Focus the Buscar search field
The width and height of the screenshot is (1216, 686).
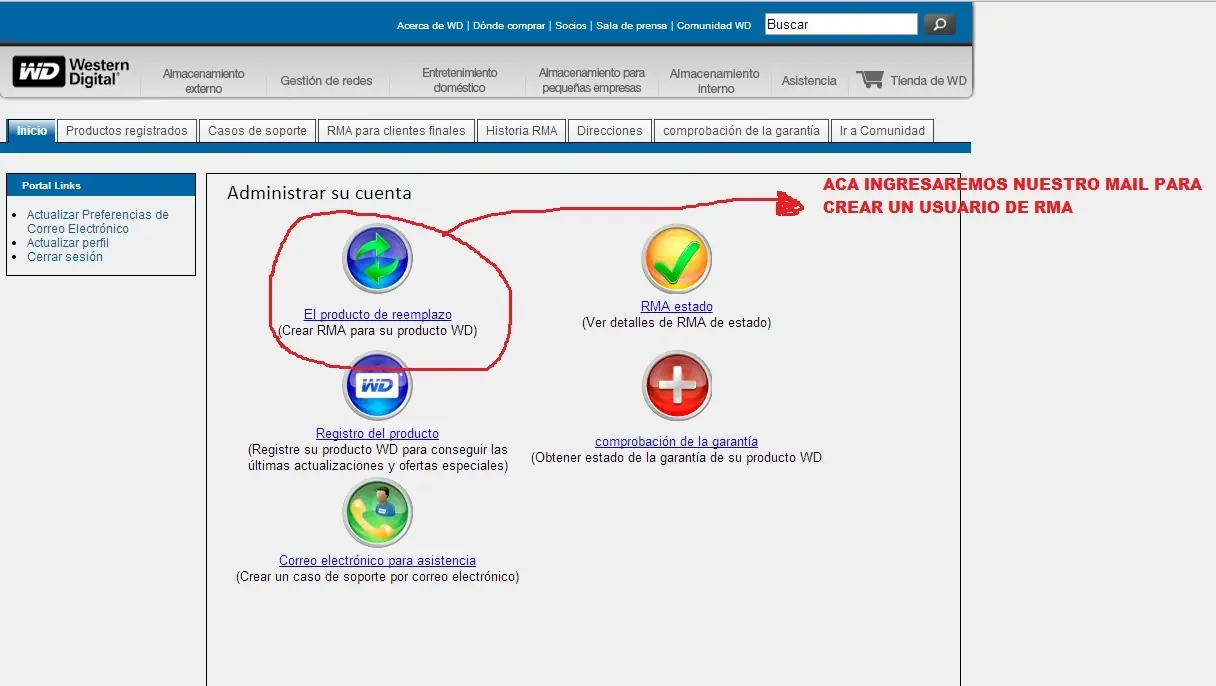(x=841, y=24)
